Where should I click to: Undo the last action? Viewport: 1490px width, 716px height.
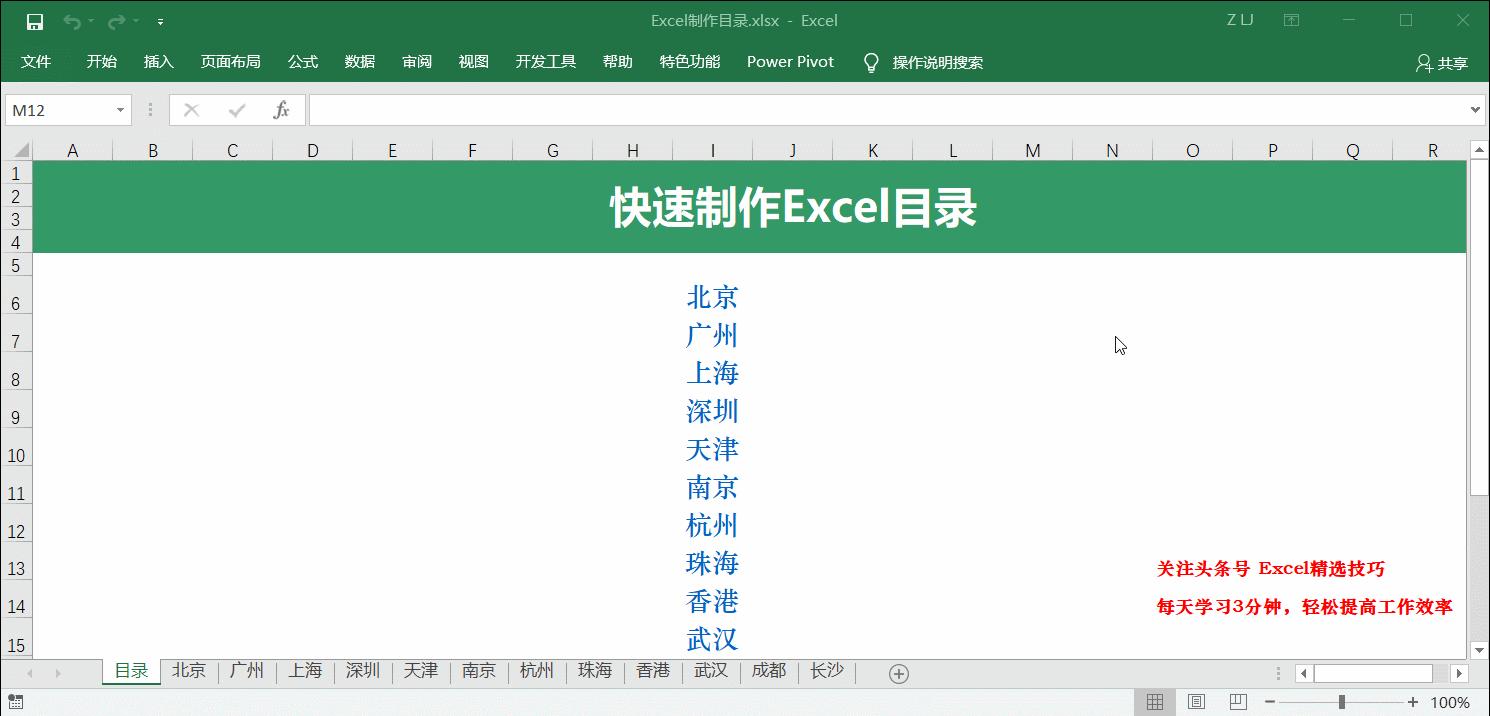(x=69, y=20)
